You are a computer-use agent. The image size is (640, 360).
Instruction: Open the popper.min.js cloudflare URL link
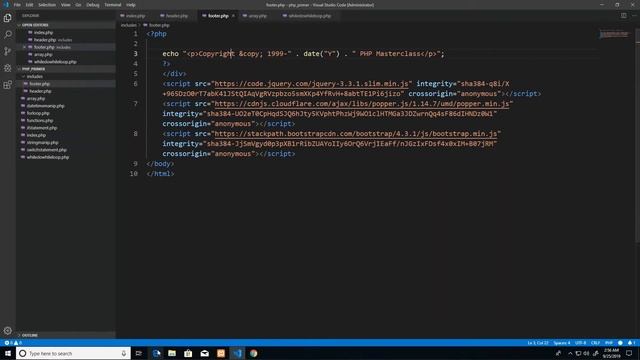[x=362, y=104]
